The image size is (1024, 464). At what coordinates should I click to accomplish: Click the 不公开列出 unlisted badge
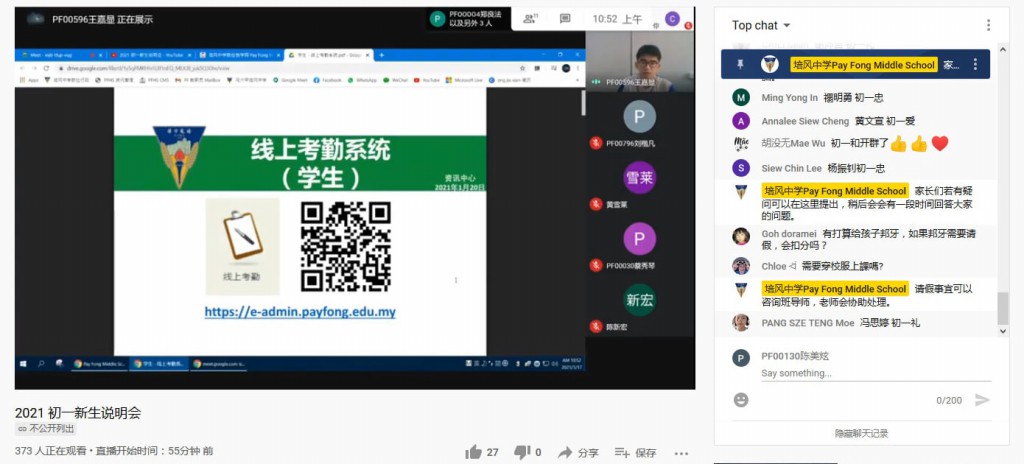pos(46,429)
